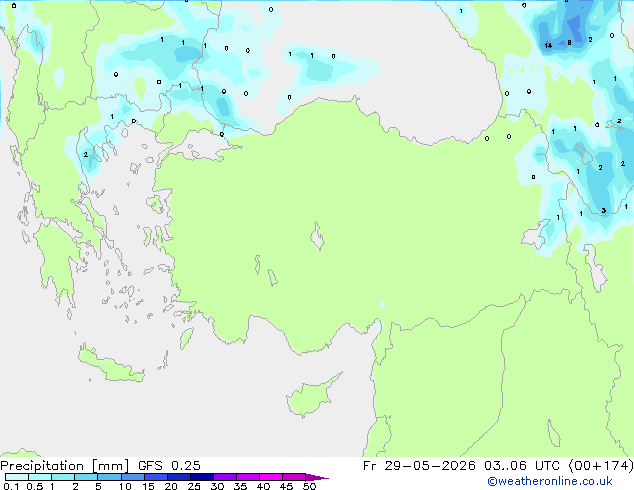The height and width of the screenshot is (490, 634).
Task: Click the "0.1" legend scale label
Action: pos(11,486)
